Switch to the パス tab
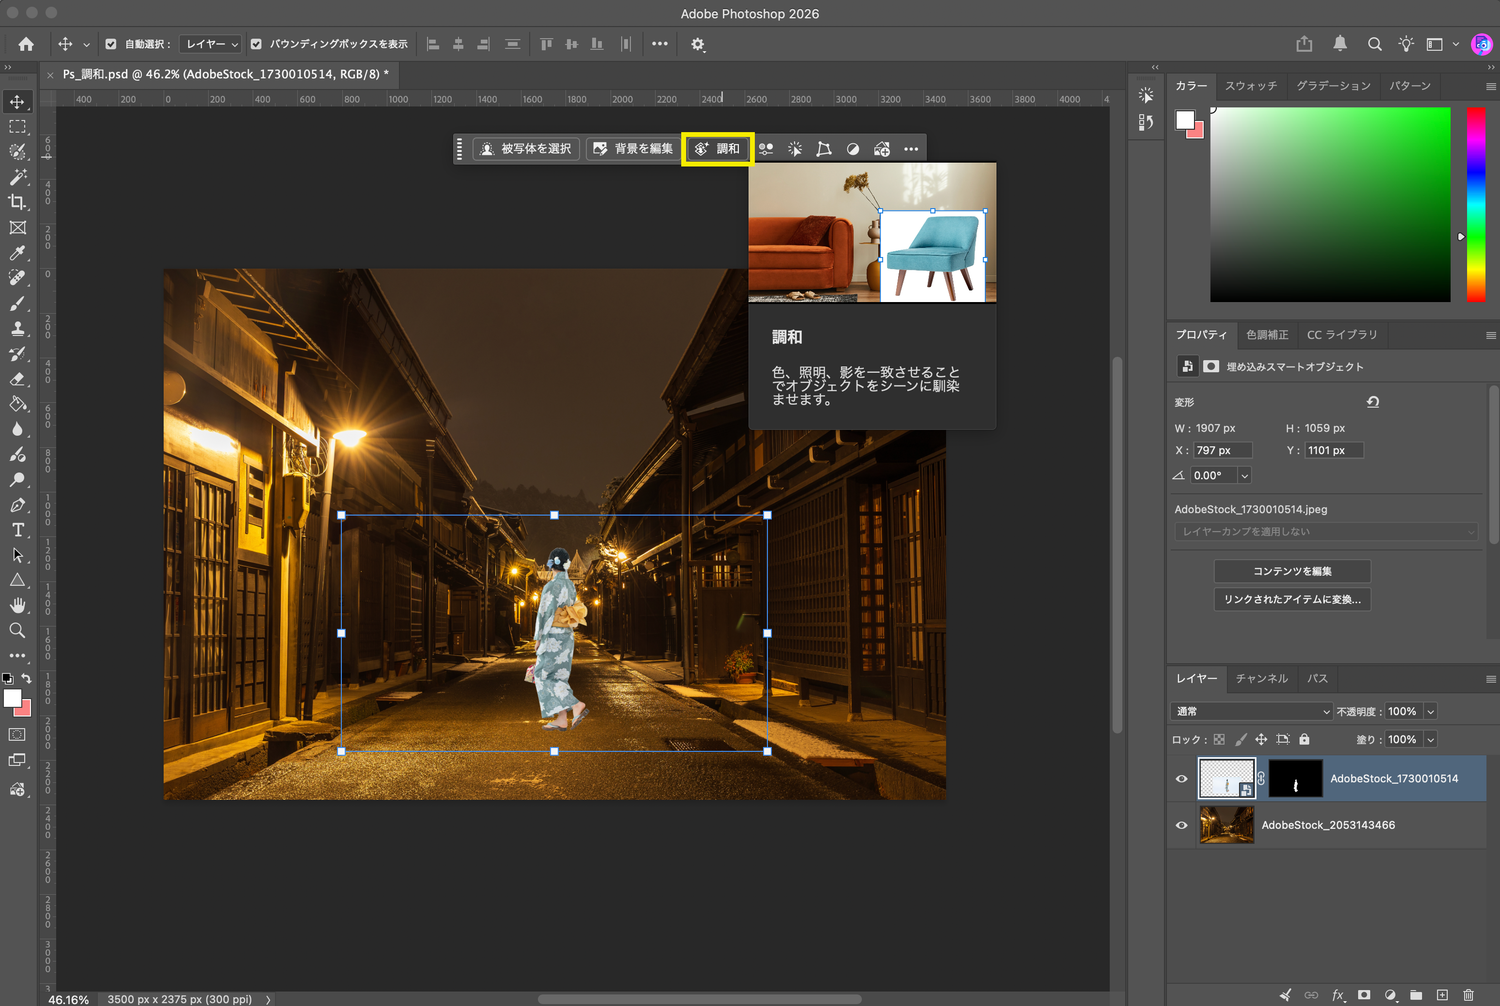The height and width of the screenshot is (1006, 1500). click(x=1318, y=679)
